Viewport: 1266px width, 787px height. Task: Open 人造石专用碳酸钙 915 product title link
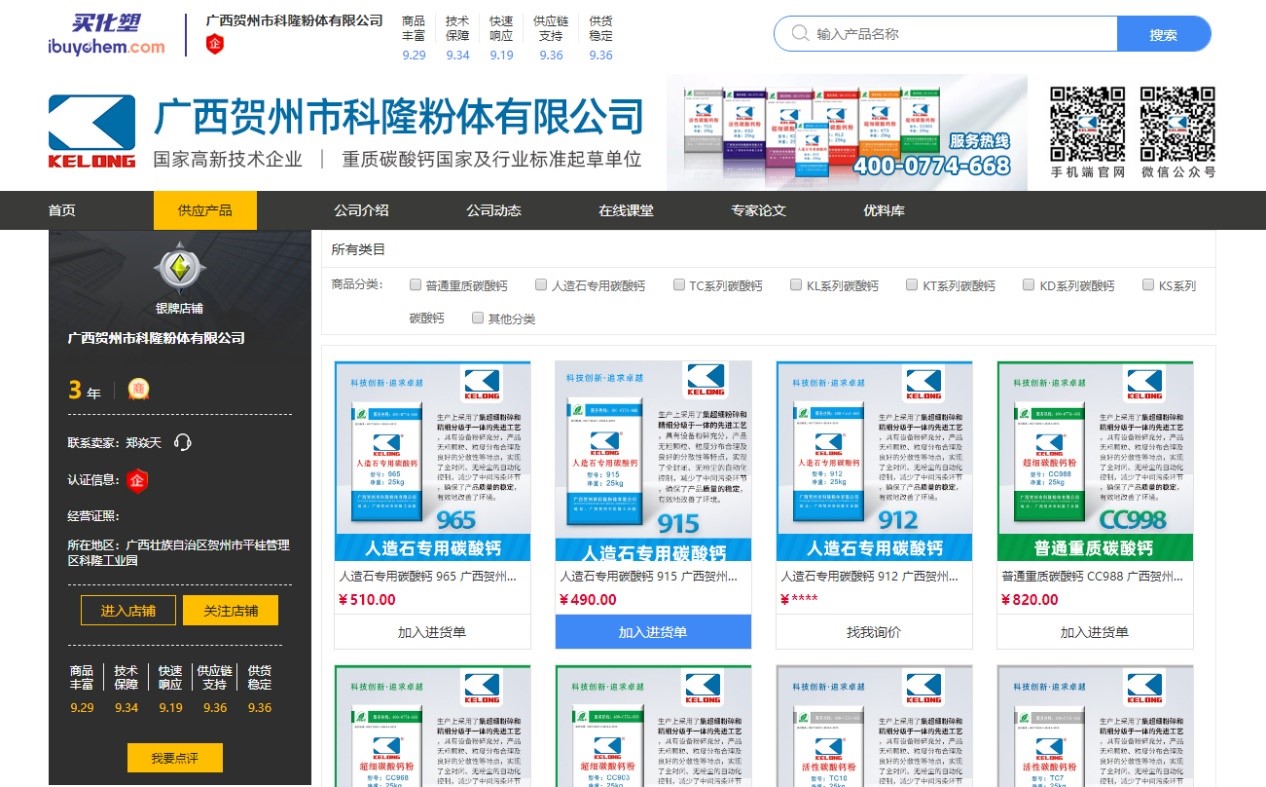click(649, 577)
